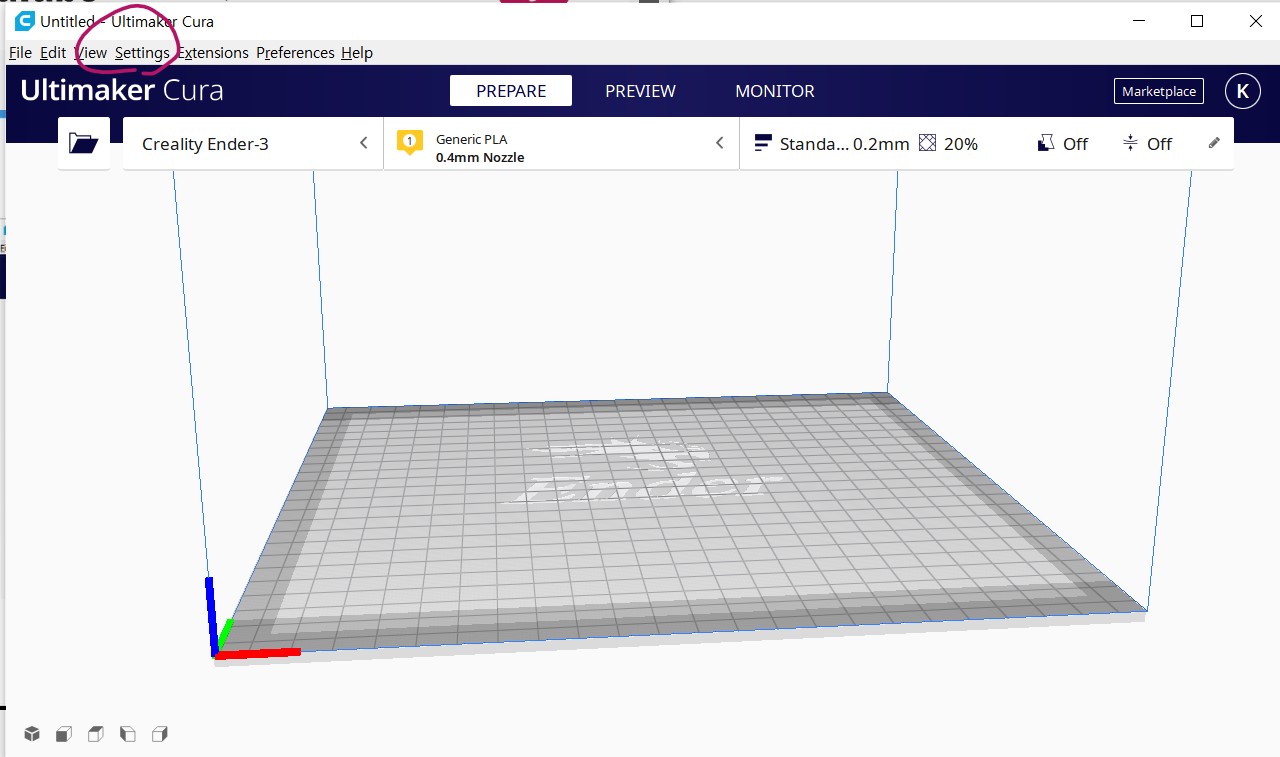Switch to the PREPARE stage
The height and width of the screenshot is (757, 1280).
coord(511,91)
